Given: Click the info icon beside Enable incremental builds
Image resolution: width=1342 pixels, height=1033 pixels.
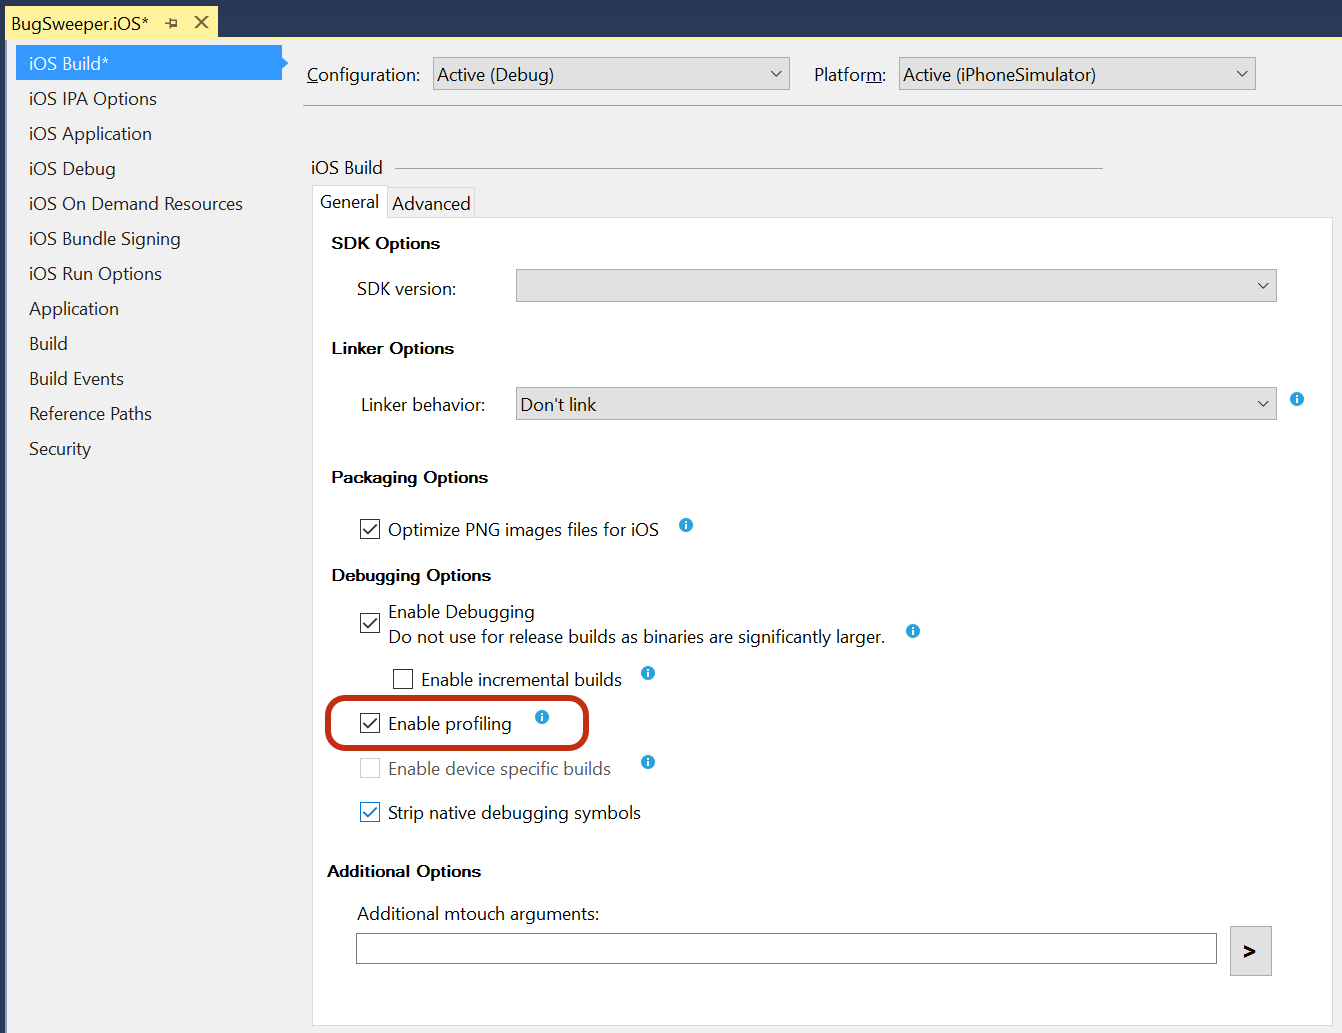Looking at the screenshot, I should (647, 673).
